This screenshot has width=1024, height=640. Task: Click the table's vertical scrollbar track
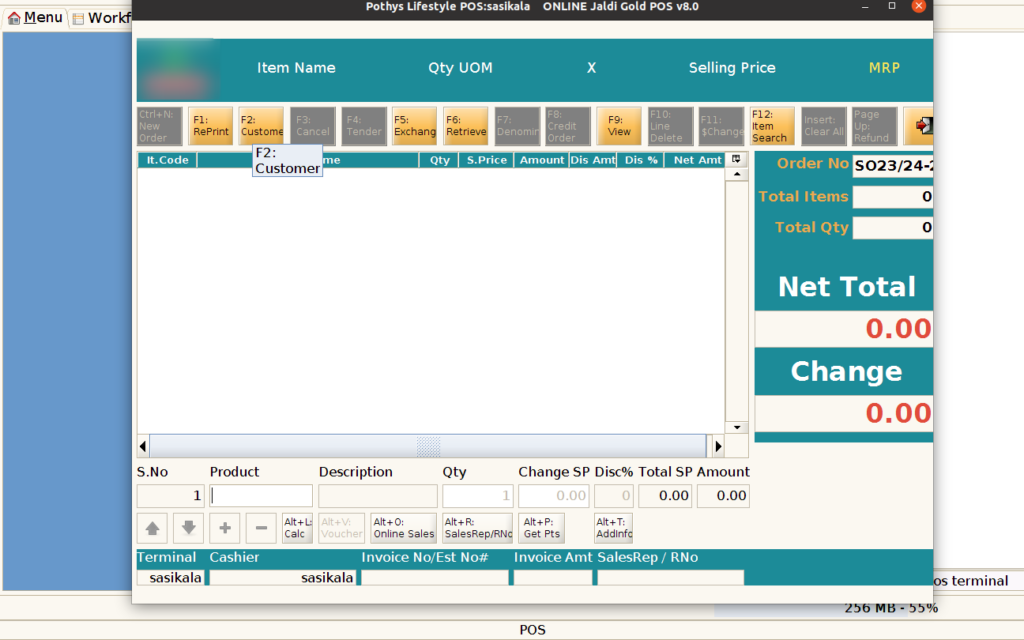click(737, 300)
